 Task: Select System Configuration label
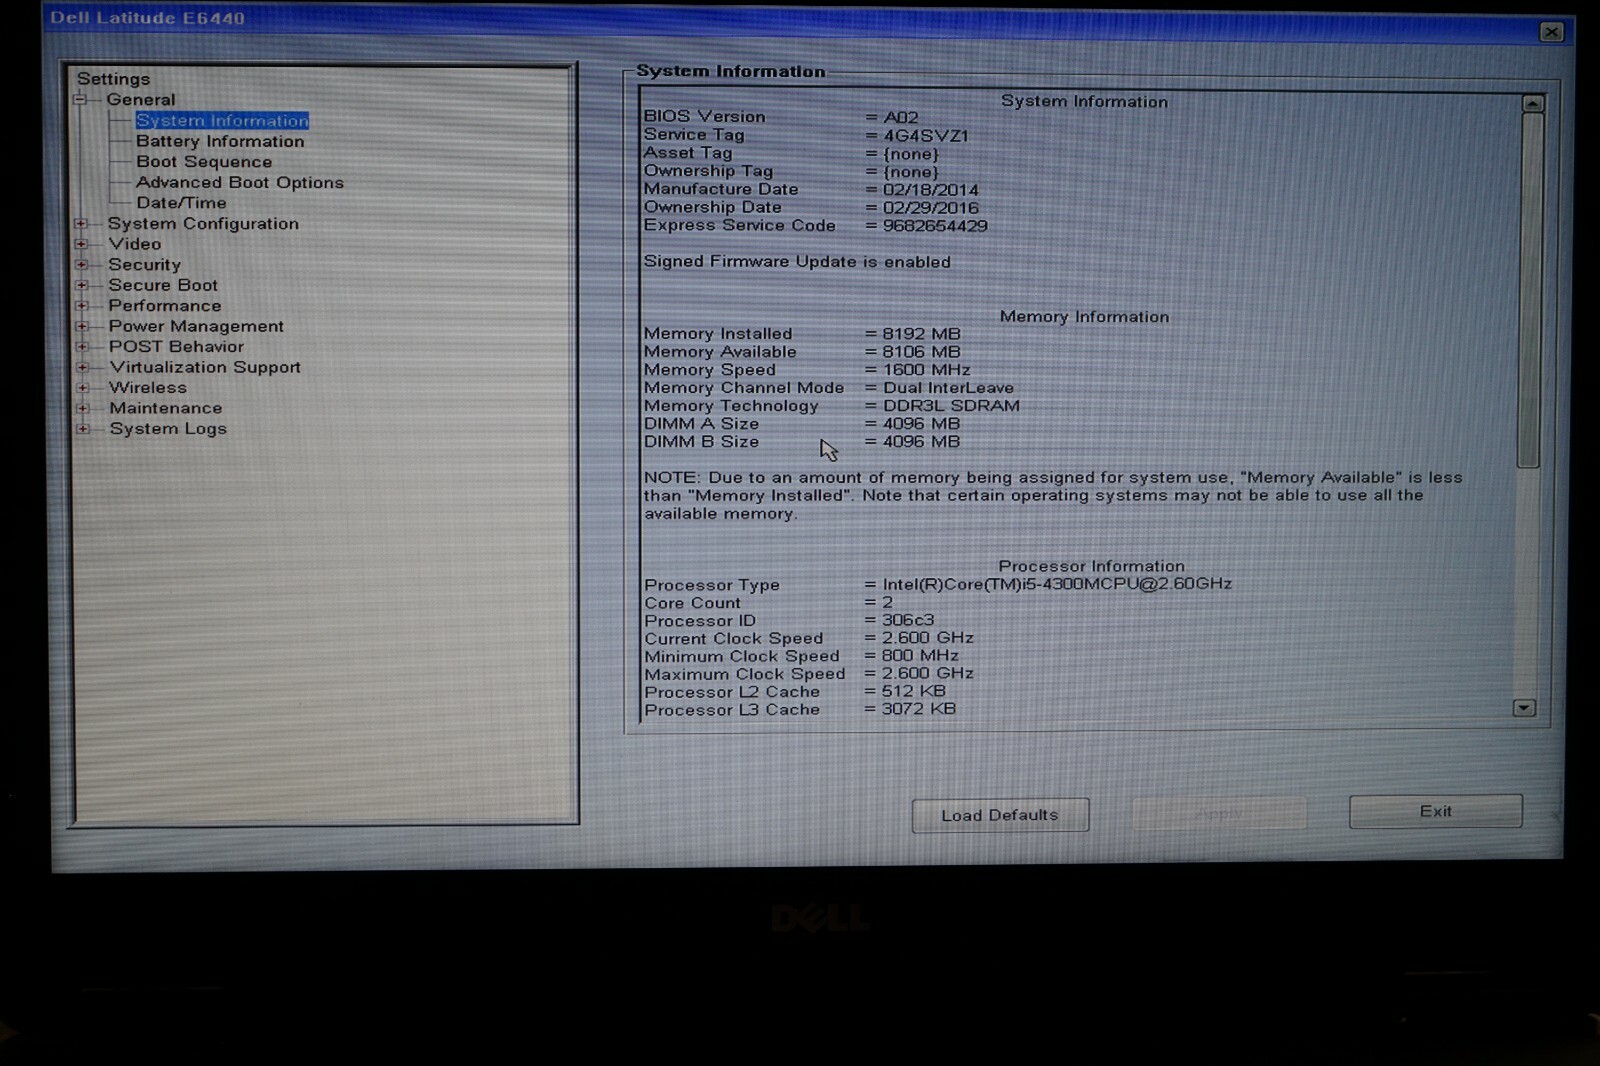pyautogui.click(x=203, y=224)
